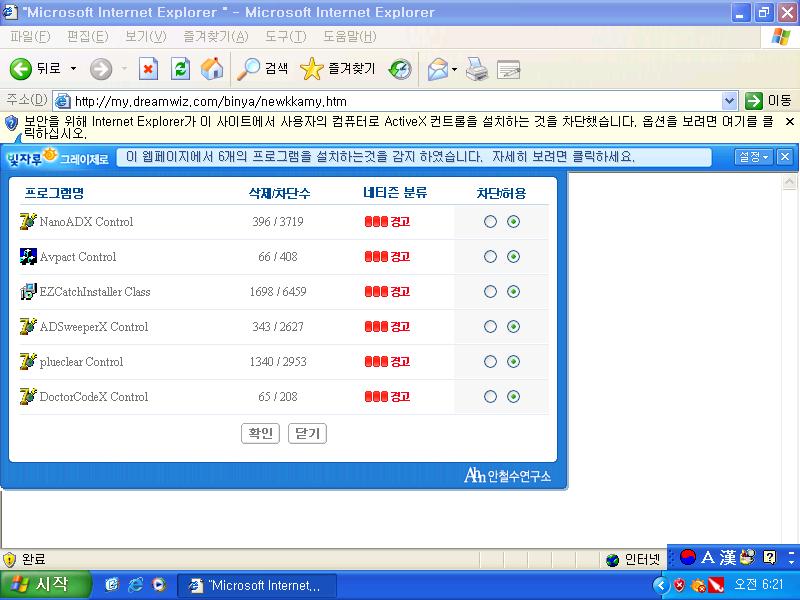Close the panel with the 닫기 button
The width and height of the screenshot is (800, 600).
307,433
